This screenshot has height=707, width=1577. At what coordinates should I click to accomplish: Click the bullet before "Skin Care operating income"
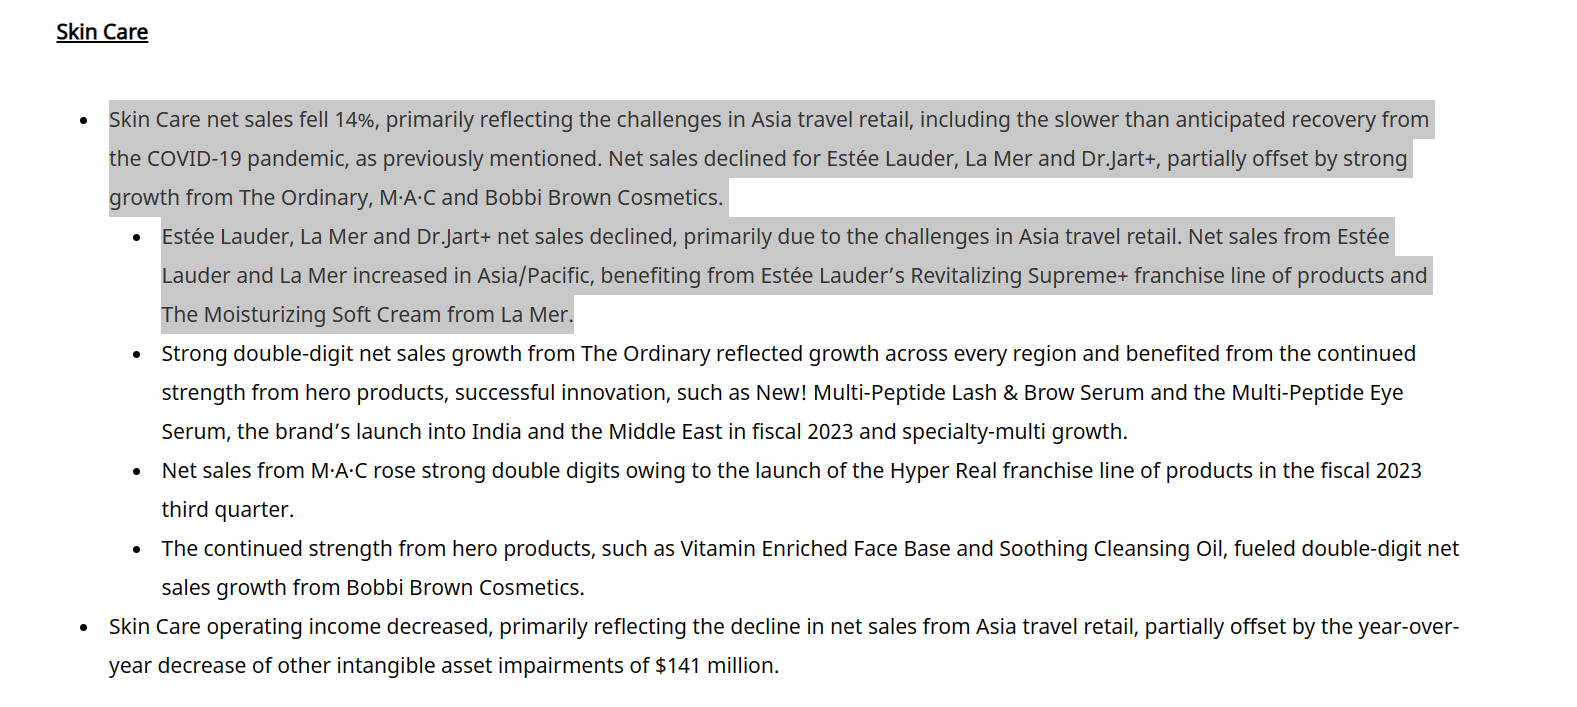[x=84, y=628]
